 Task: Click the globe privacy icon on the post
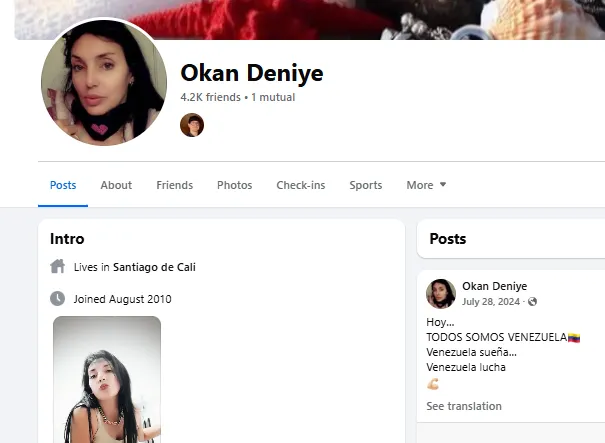[x=532, y=302]
